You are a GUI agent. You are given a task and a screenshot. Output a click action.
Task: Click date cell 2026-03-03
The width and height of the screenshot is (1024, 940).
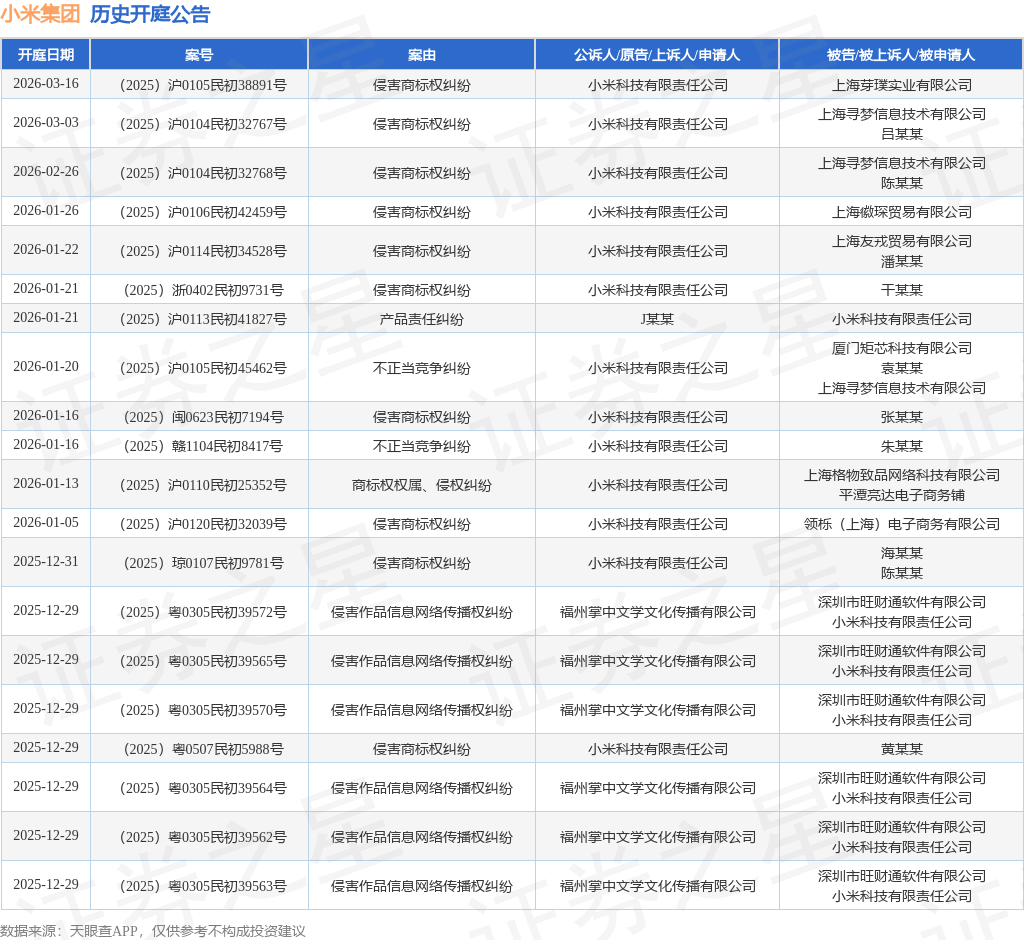tap(46, 123)
